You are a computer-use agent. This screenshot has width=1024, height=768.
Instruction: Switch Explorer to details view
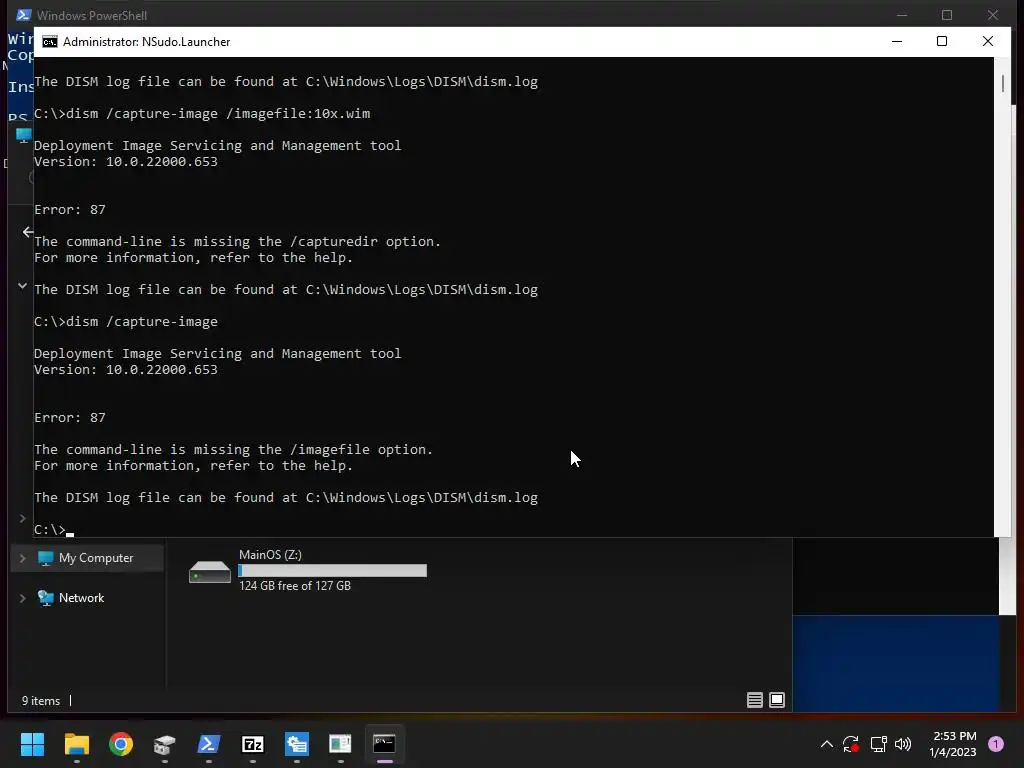755,700
